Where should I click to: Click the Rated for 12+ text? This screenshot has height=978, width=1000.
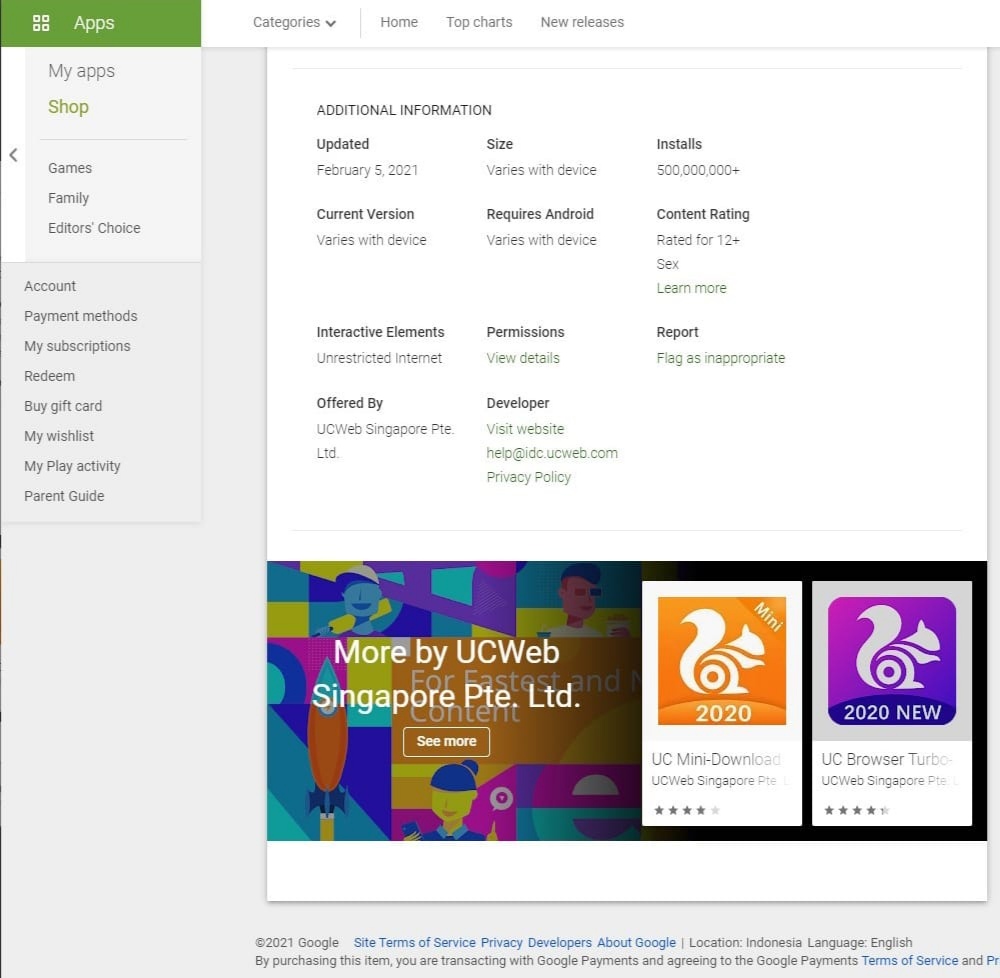[x=698, y=240]
